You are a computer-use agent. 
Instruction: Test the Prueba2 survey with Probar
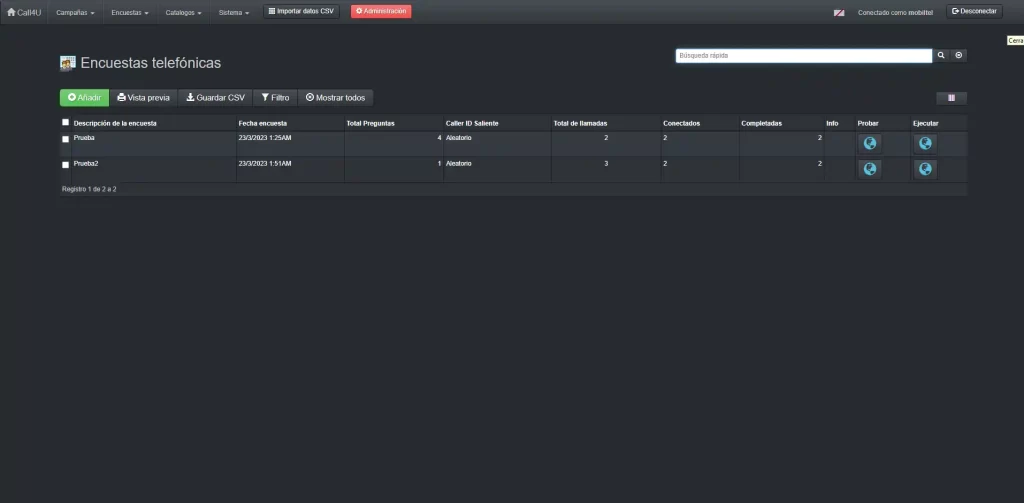click(x=870, y=169)
